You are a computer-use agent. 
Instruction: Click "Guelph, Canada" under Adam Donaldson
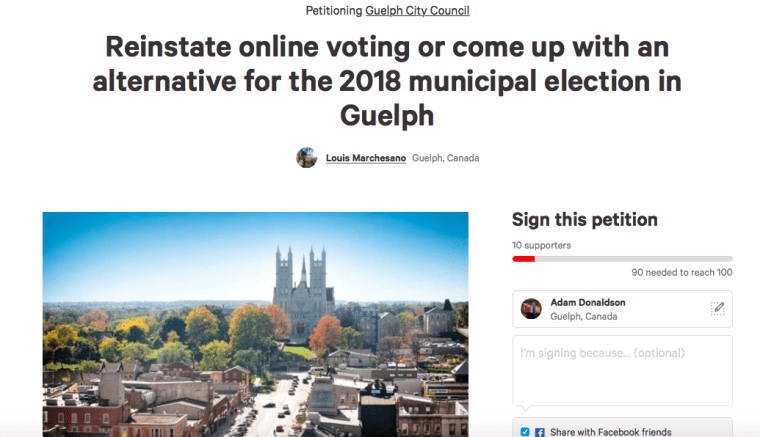[584, 316]
